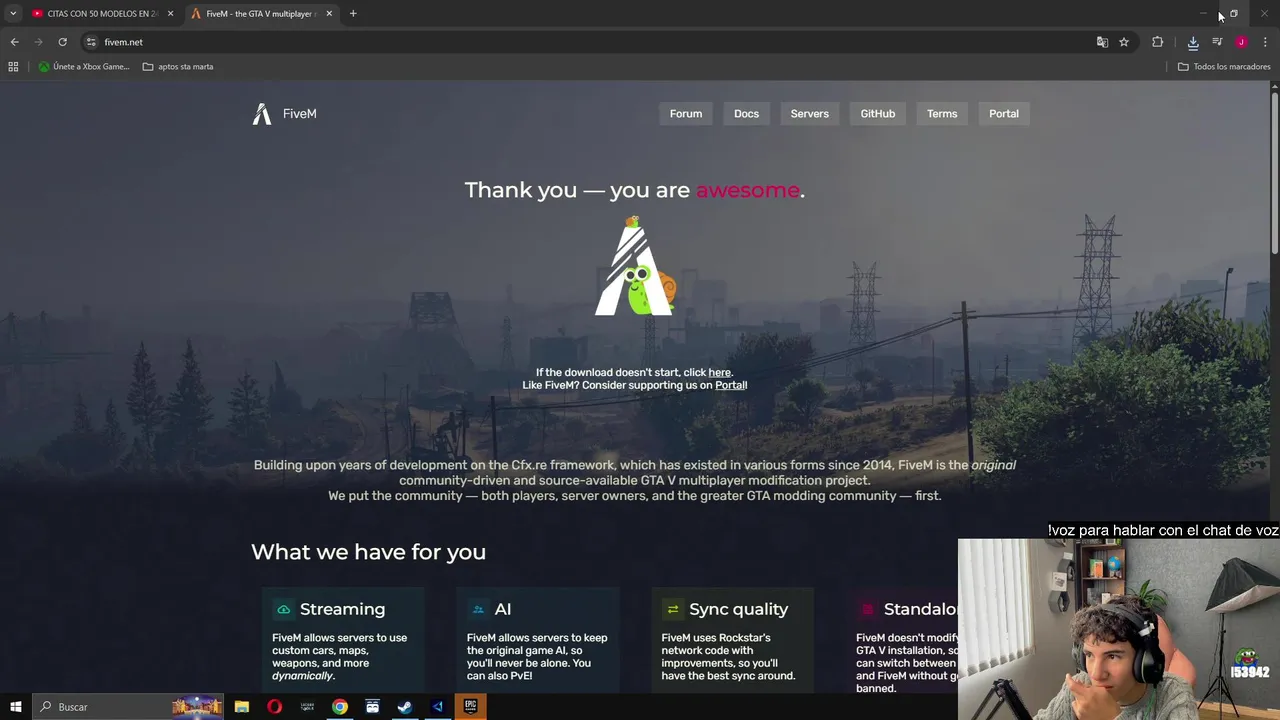Bookmark this page with the star

click(x=1124, y=42)
